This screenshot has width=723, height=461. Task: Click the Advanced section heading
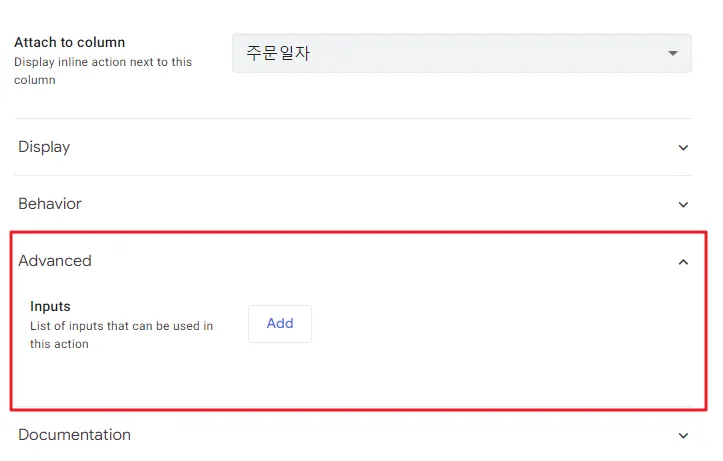point(55,261)
